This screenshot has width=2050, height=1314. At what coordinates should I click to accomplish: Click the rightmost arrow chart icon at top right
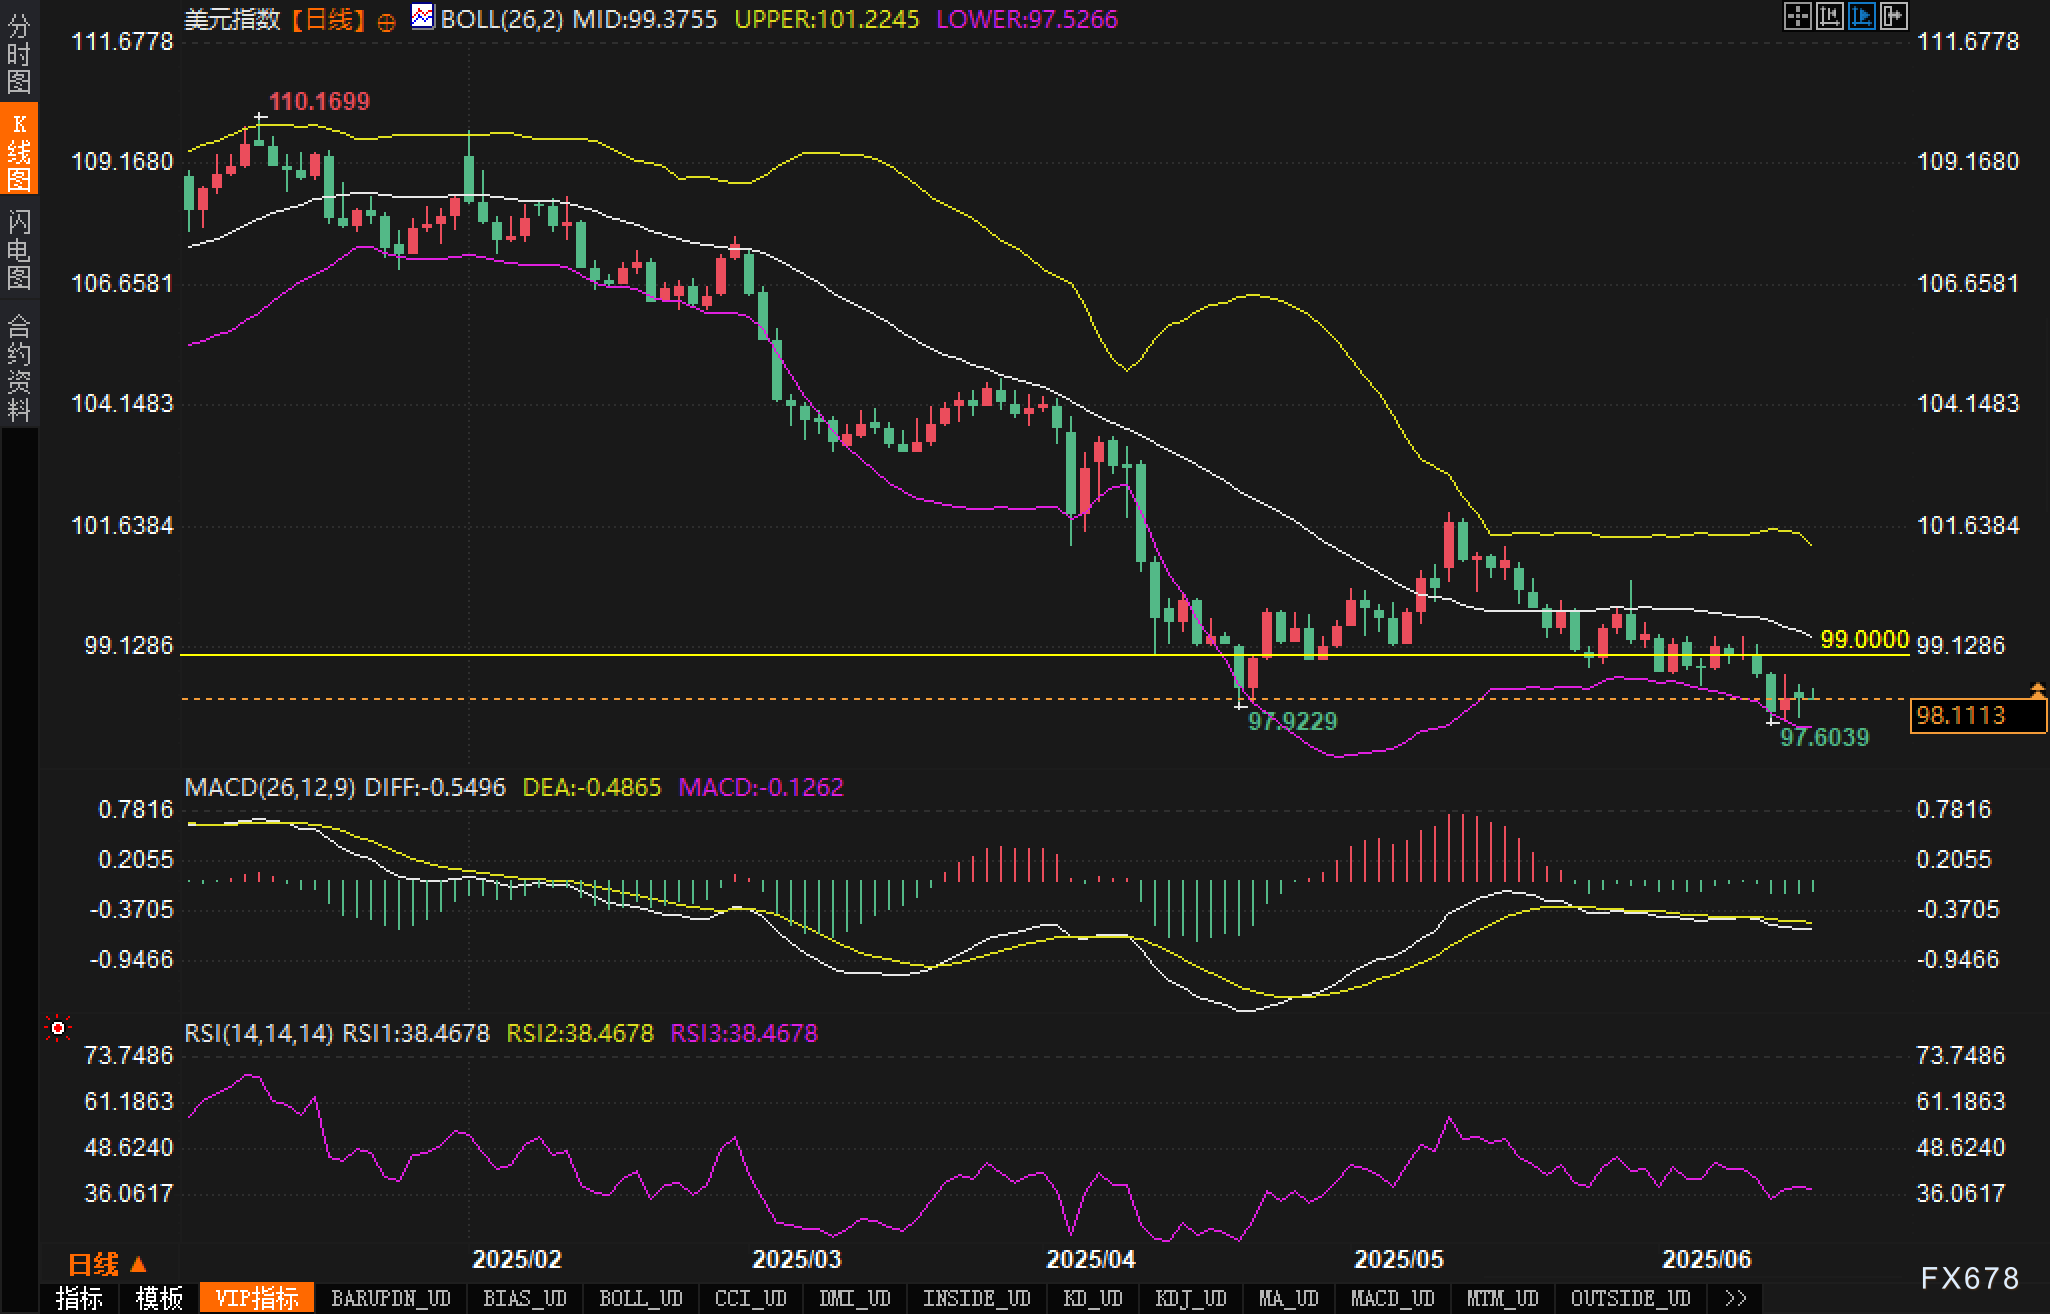point(1893,16)
